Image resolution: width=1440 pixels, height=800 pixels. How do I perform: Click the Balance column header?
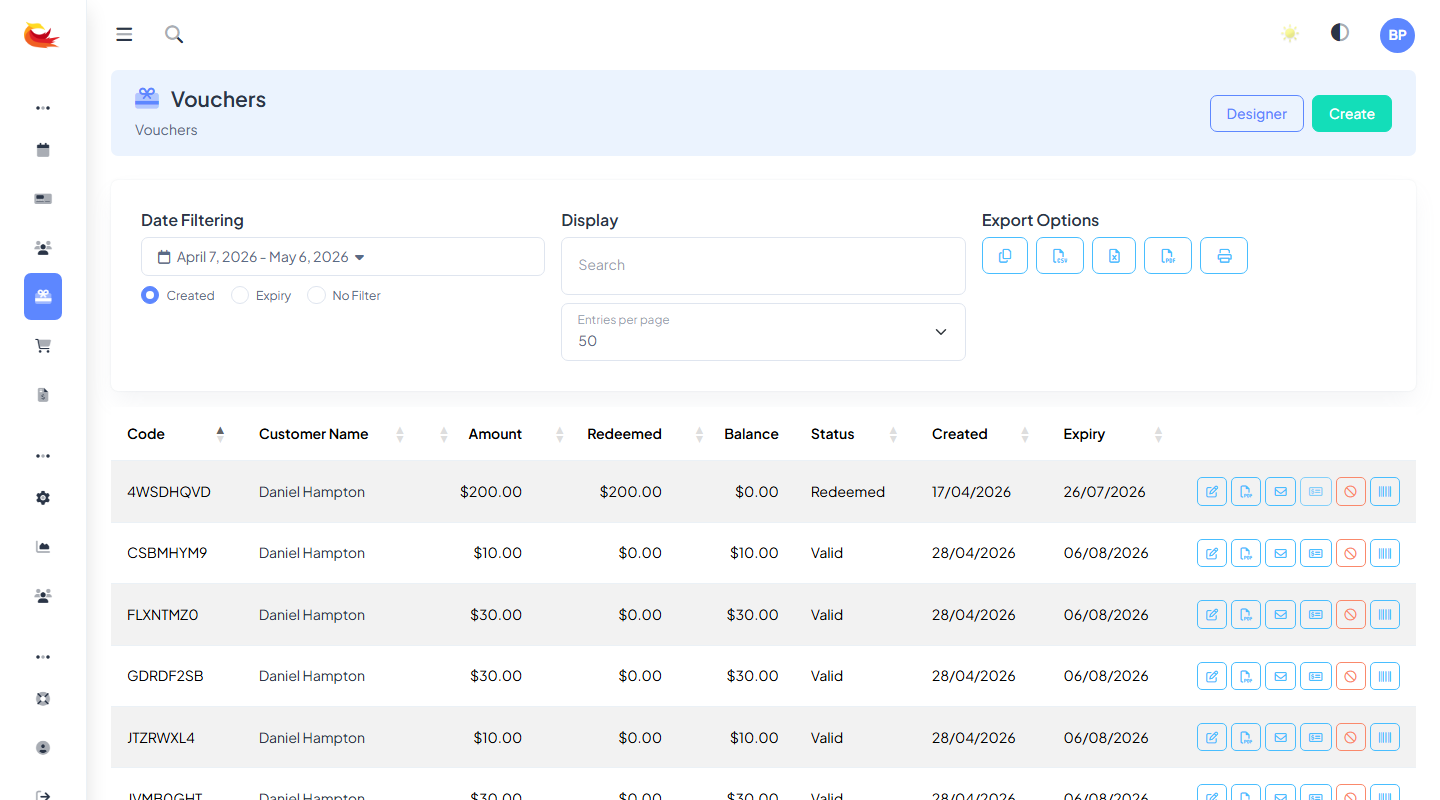pos(751,434)
